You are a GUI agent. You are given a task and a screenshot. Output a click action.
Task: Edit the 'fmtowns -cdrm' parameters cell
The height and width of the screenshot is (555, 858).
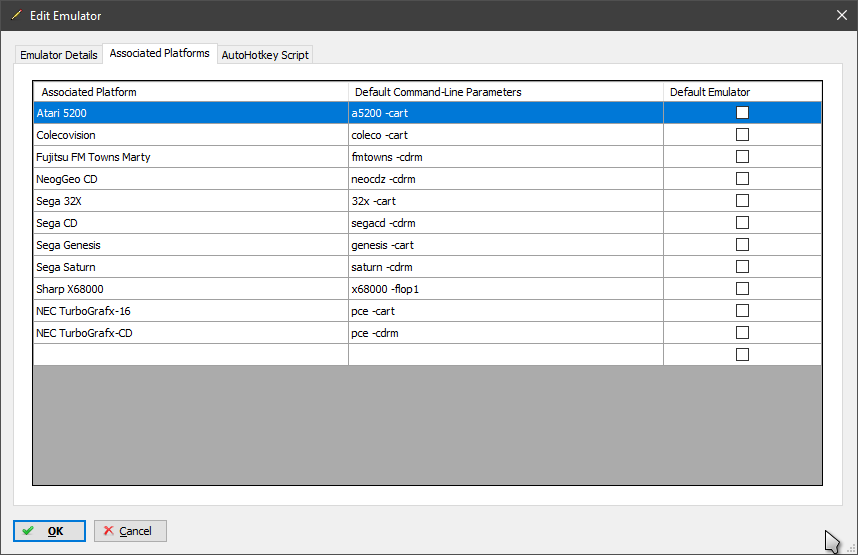pos(506,157)
